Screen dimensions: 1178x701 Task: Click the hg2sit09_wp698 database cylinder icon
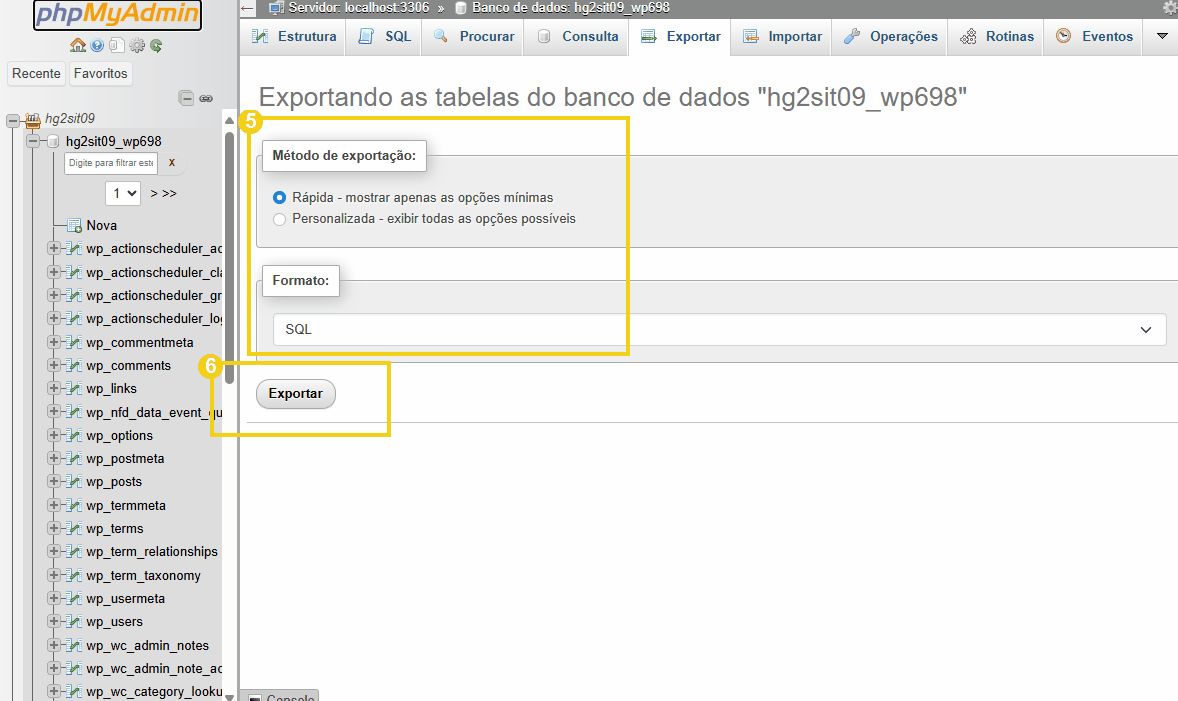(x=53, y=141)
